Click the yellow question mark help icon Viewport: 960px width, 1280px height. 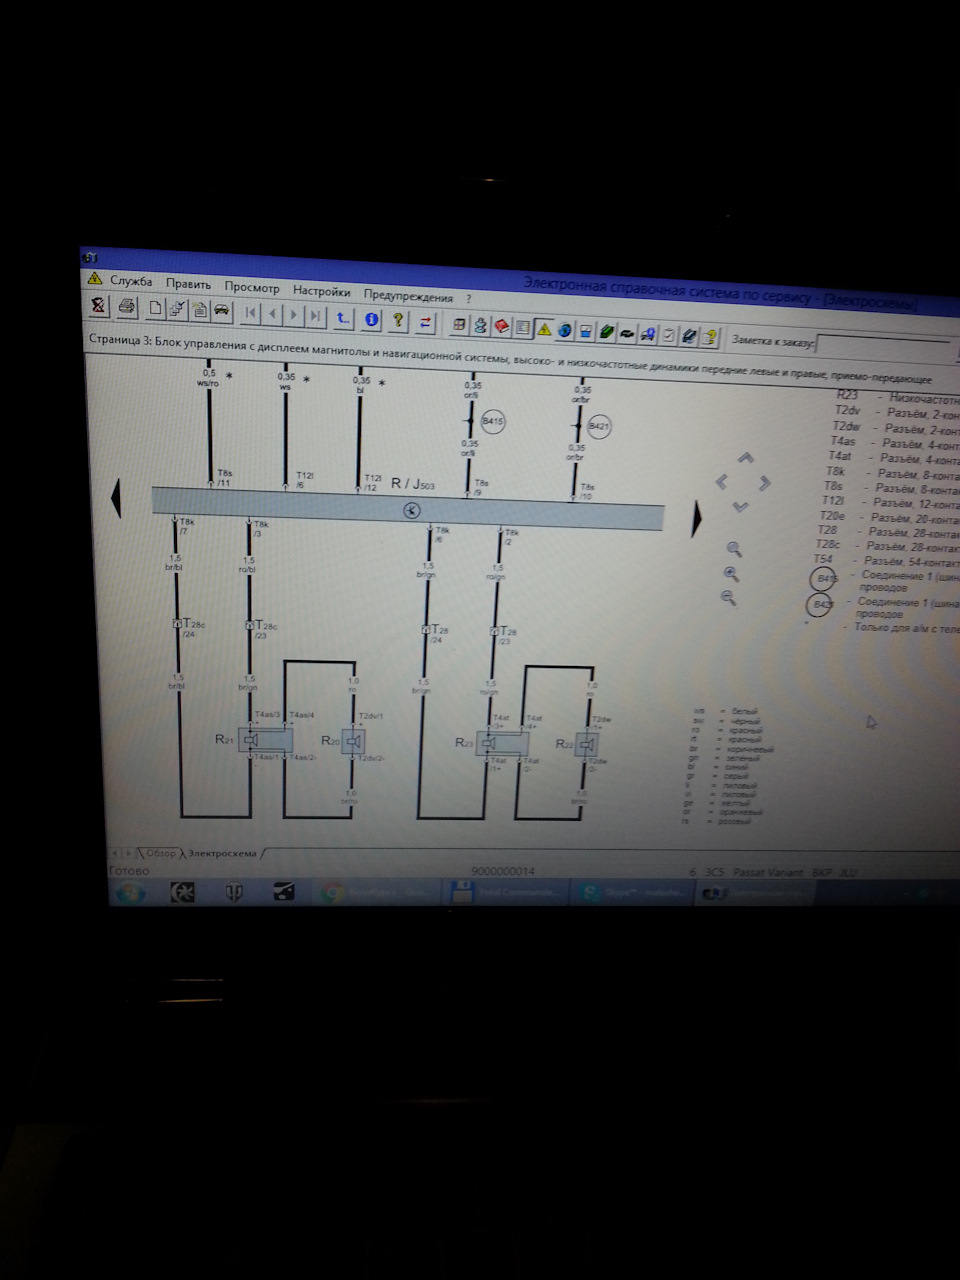(398, 321)
